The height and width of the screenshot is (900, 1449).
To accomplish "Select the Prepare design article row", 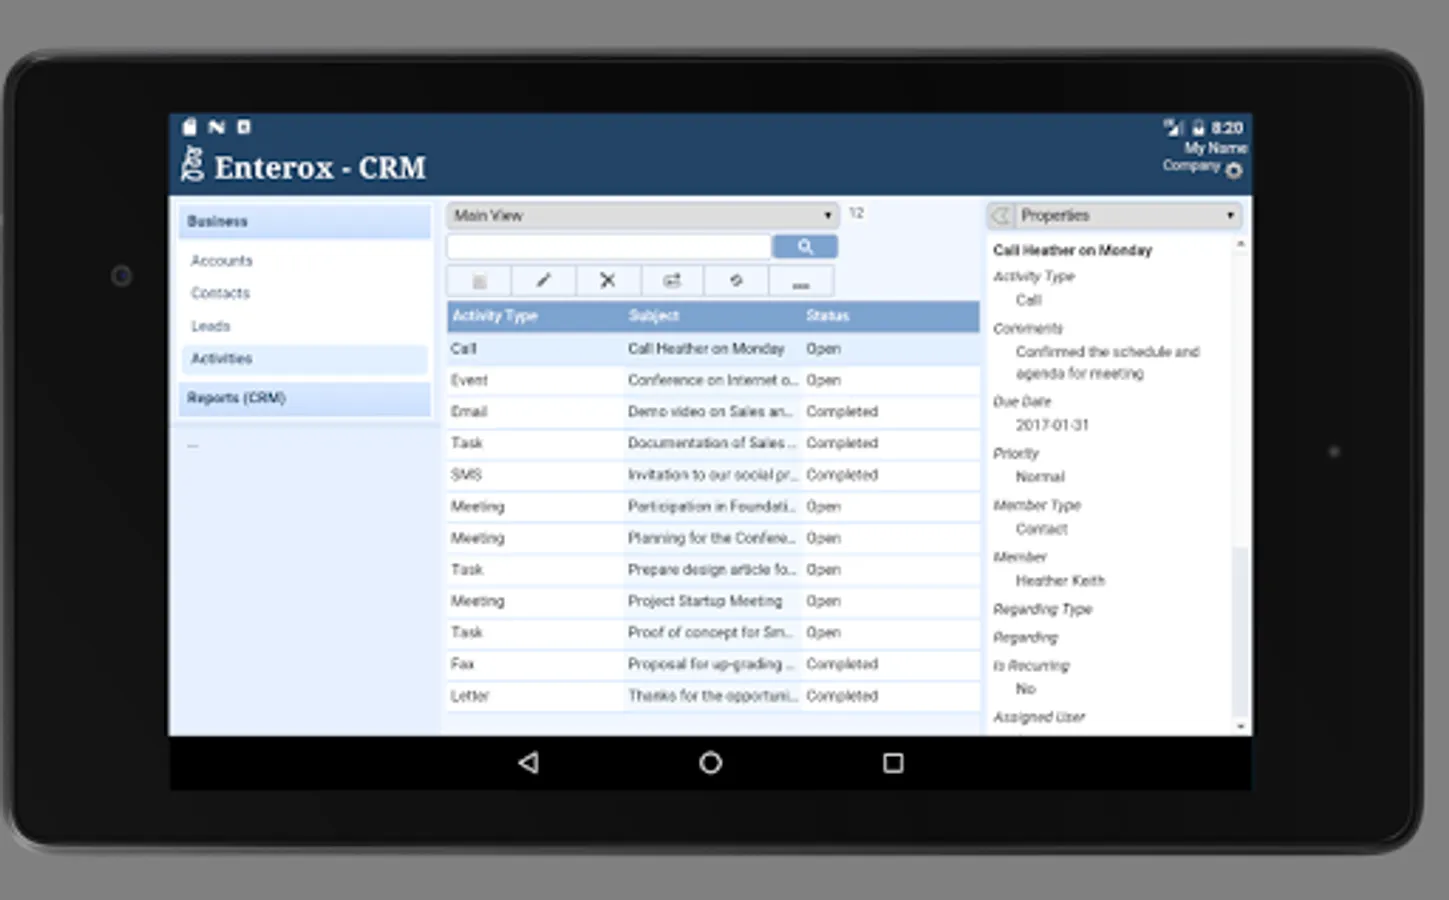I will point(713,570).
